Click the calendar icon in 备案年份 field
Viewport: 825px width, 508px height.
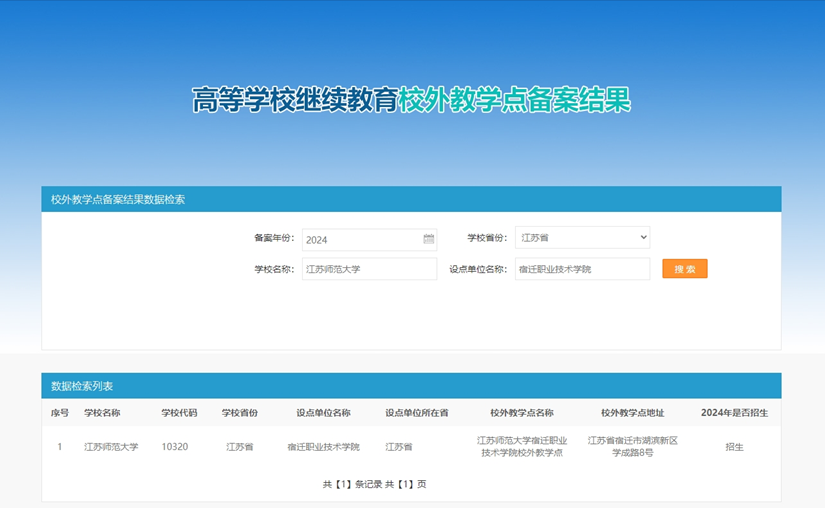pos(429,239)
